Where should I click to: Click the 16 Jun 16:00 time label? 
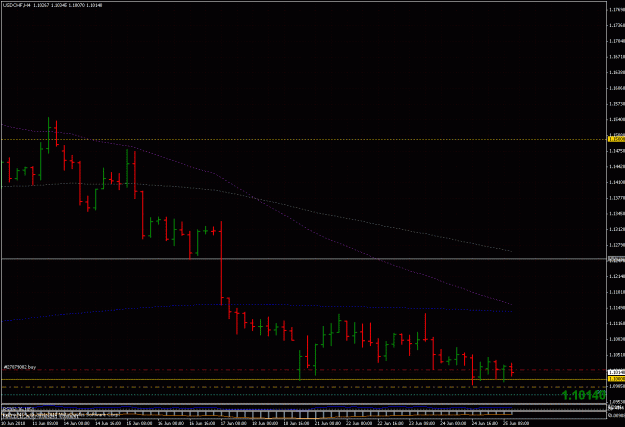pos(202,423)
